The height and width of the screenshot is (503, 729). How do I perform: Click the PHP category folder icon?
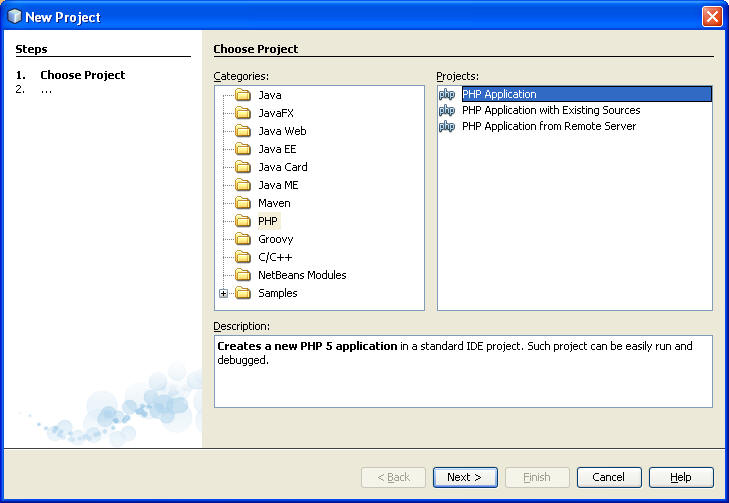(x=243, y=221)
